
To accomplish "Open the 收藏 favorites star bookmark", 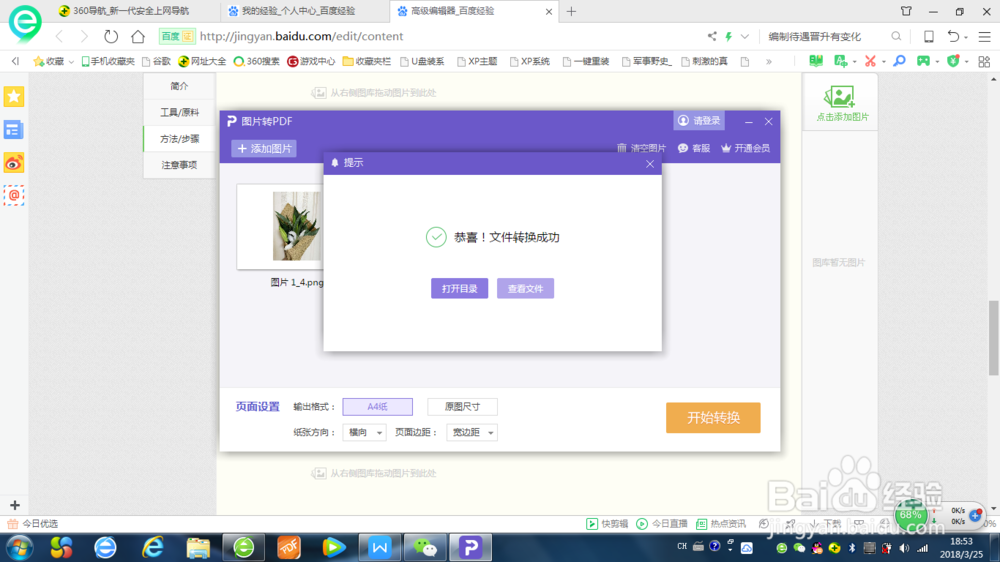I will coord(48,61).
